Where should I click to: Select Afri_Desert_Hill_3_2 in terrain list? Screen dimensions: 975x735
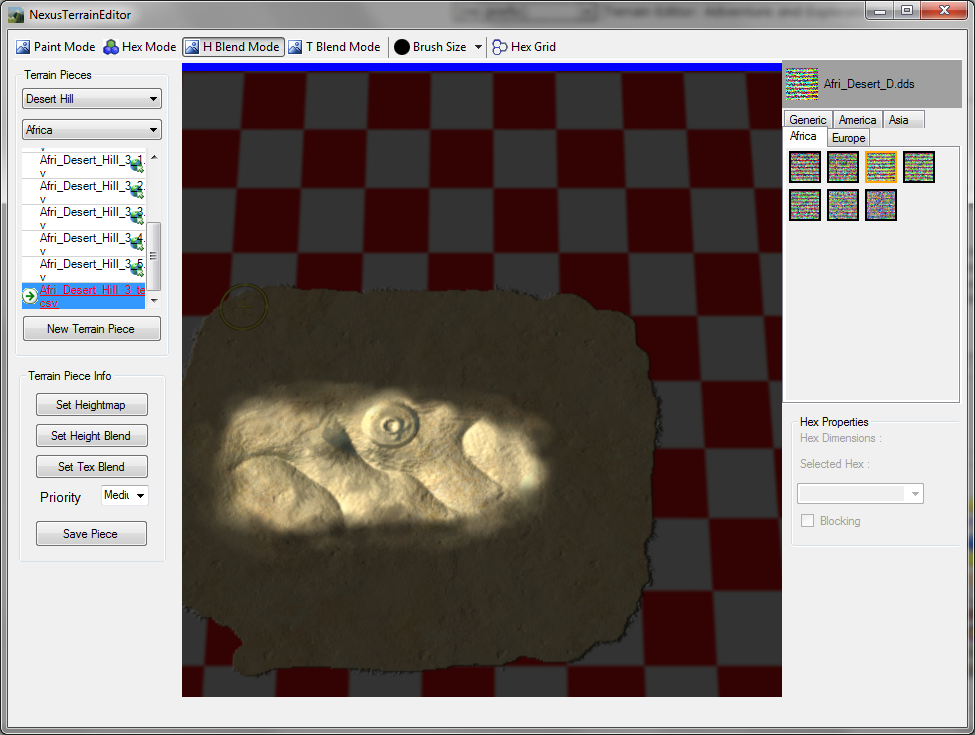83,190
